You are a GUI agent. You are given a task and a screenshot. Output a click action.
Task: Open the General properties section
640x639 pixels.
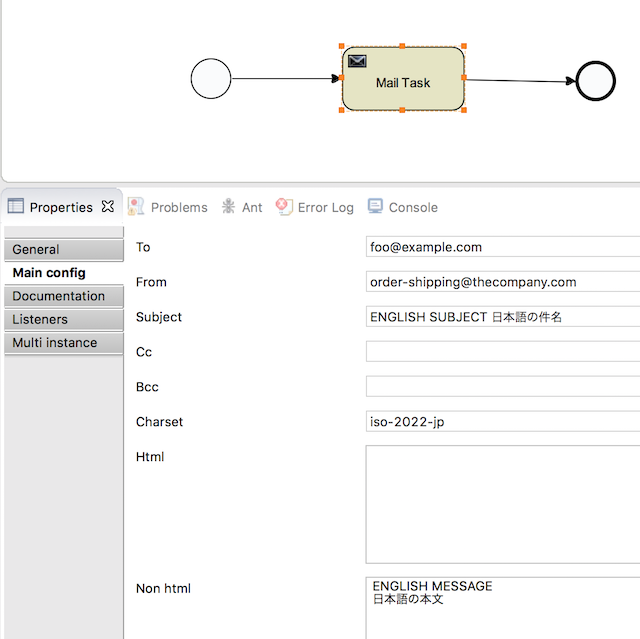pyautogui.click(x=63, y=250)
